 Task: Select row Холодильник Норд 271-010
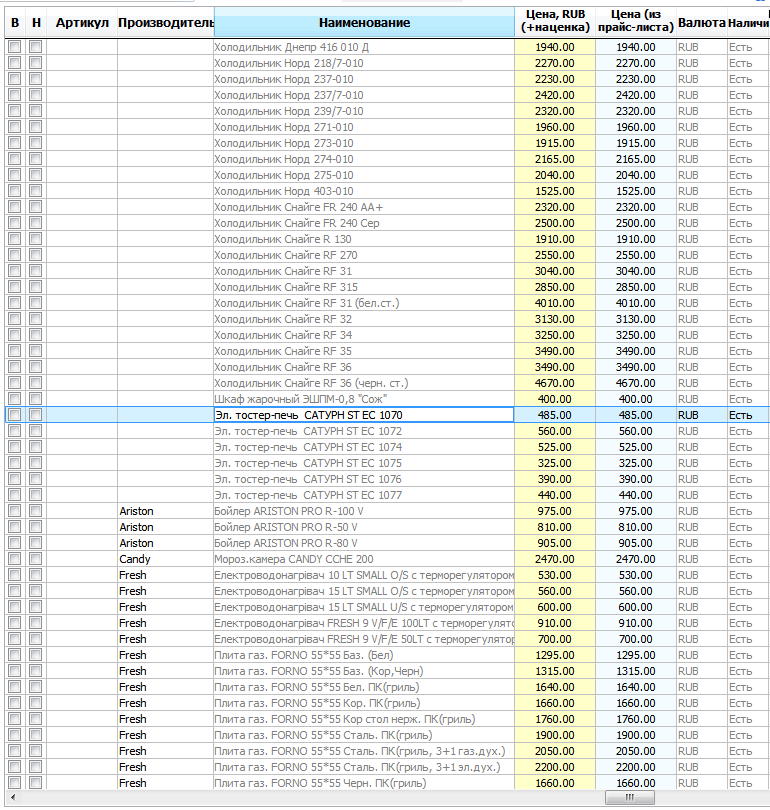(x=387, y=127)
